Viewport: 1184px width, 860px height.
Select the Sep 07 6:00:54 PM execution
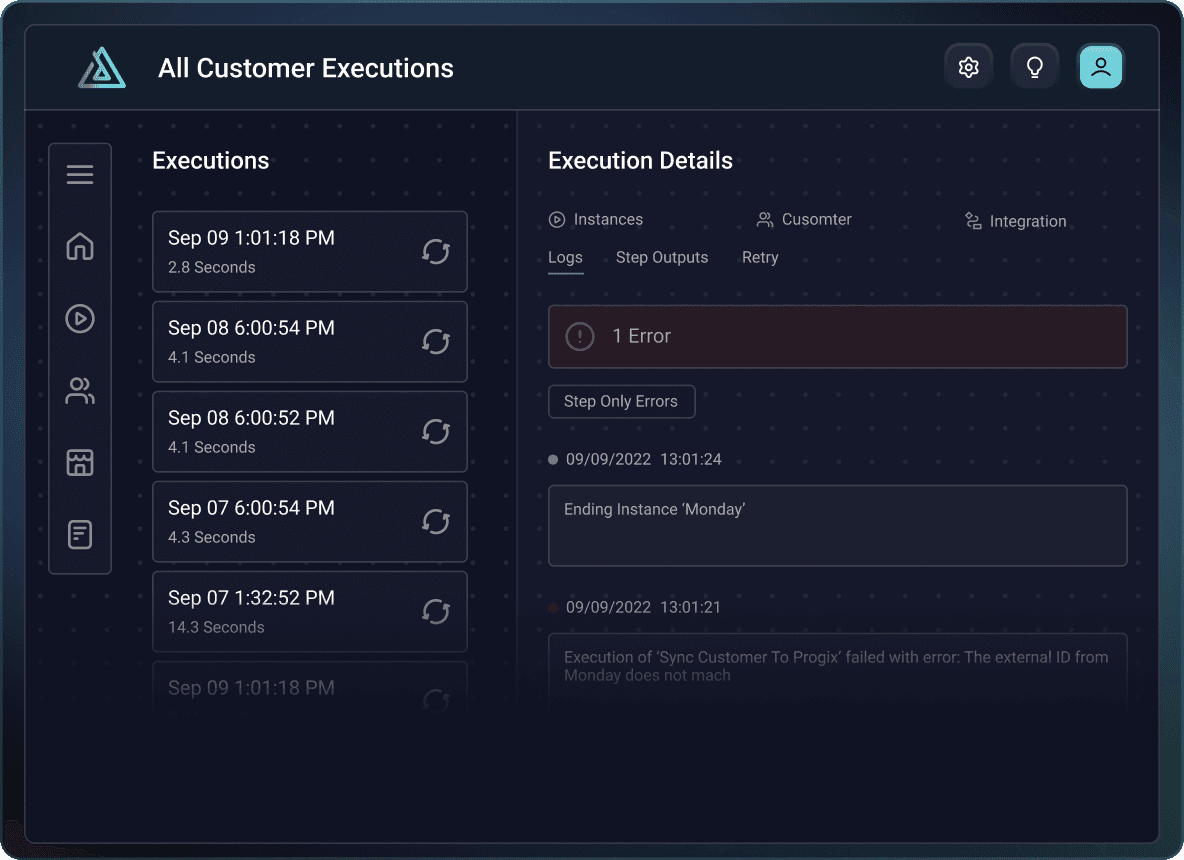pyautogui.click(x=310, y=522)
